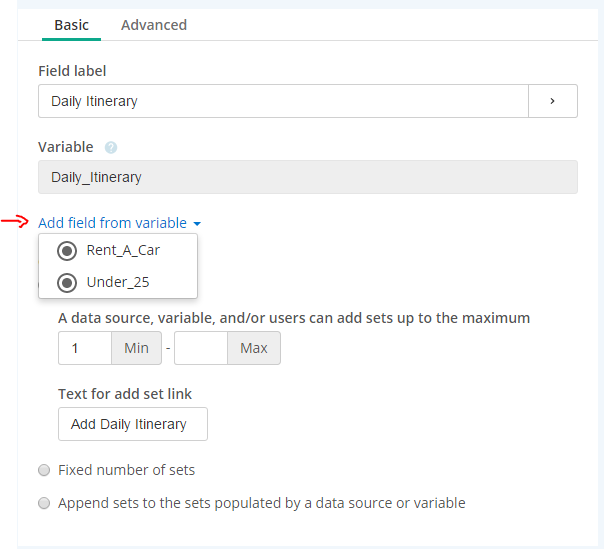Image resolution: width=604 pixels, height=549 pixels.
Task: Click the Rent_A_Car radio icon in dropdown
Action: pos(67,251)
